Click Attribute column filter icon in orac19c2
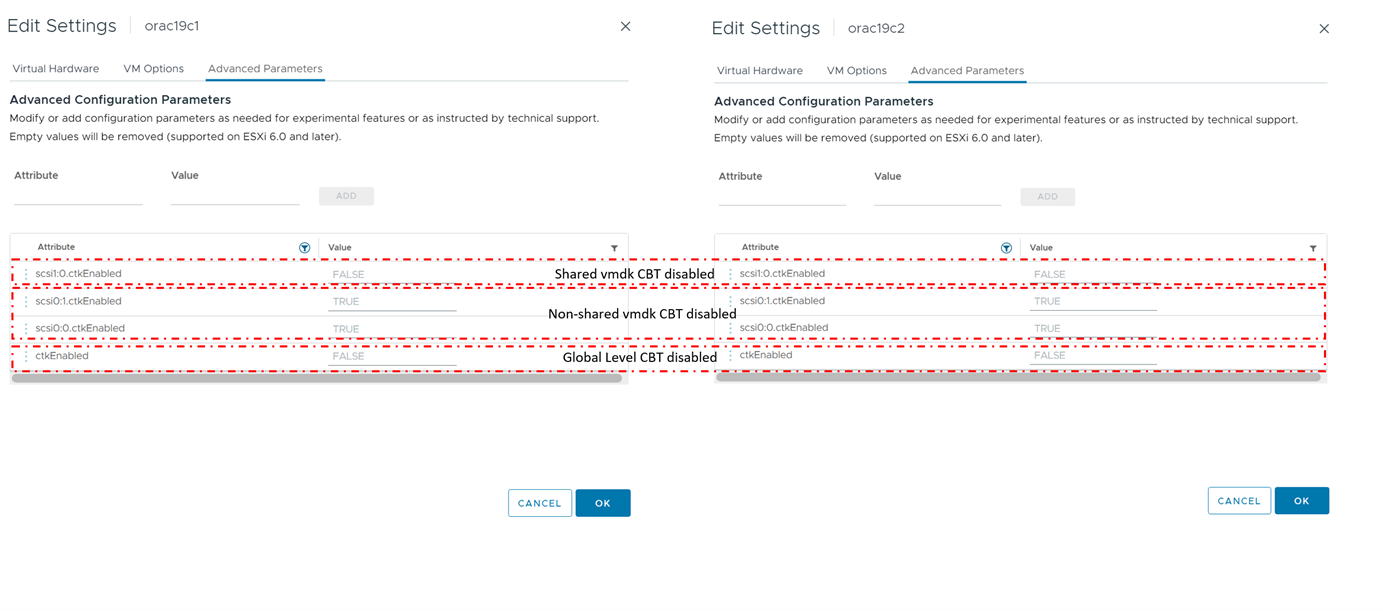Screen dimensions: 1383x611 pos(1007,248)
